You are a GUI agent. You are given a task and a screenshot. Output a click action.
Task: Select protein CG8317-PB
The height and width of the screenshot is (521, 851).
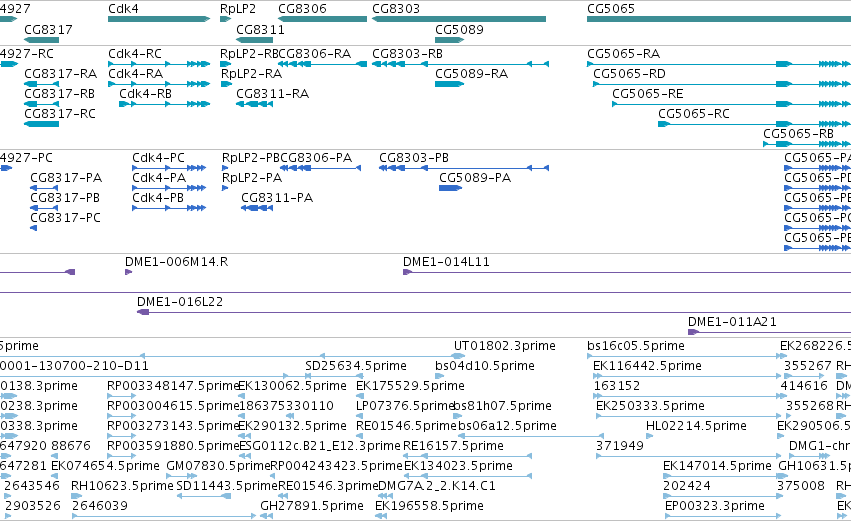pyautogui.click(x=44, y=208)
